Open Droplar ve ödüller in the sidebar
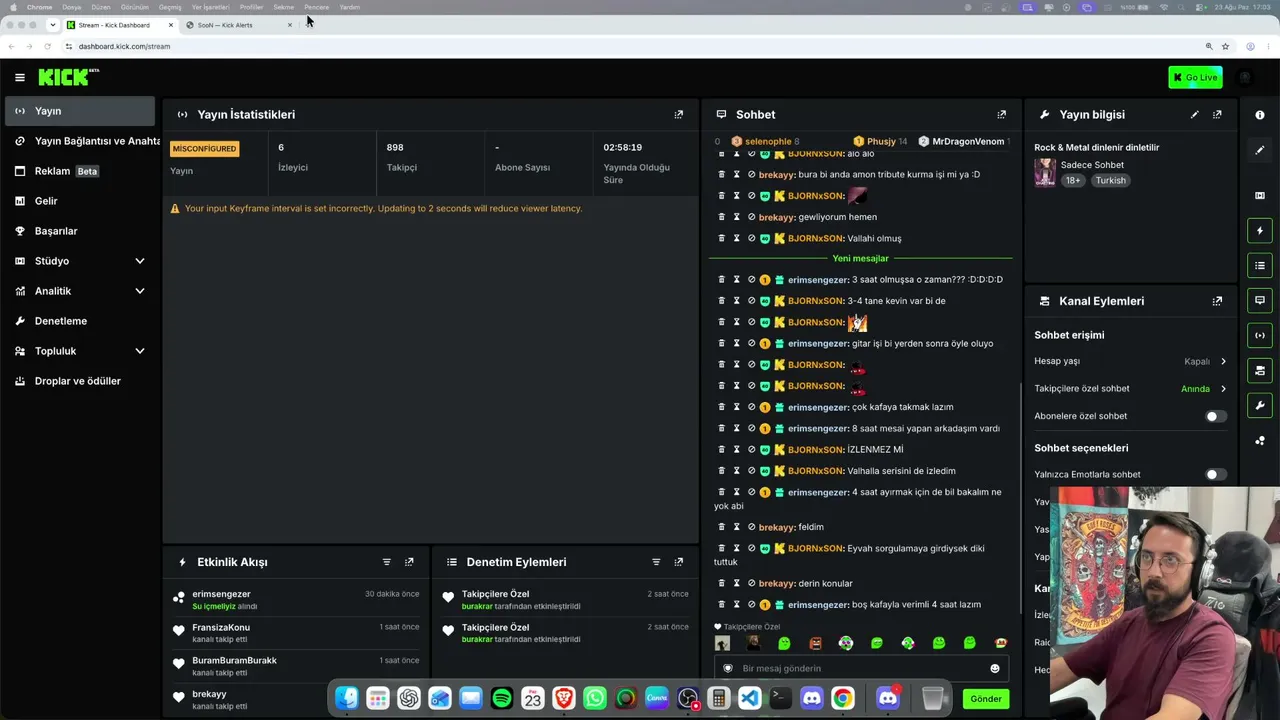Screen dimensions: 1280x720 click(80, 381)
